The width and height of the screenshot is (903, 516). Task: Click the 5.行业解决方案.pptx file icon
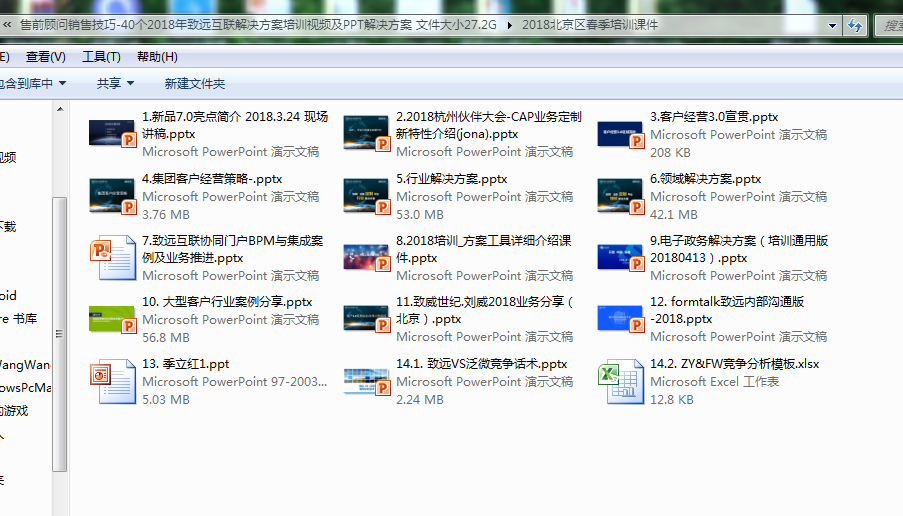[366, 196]
